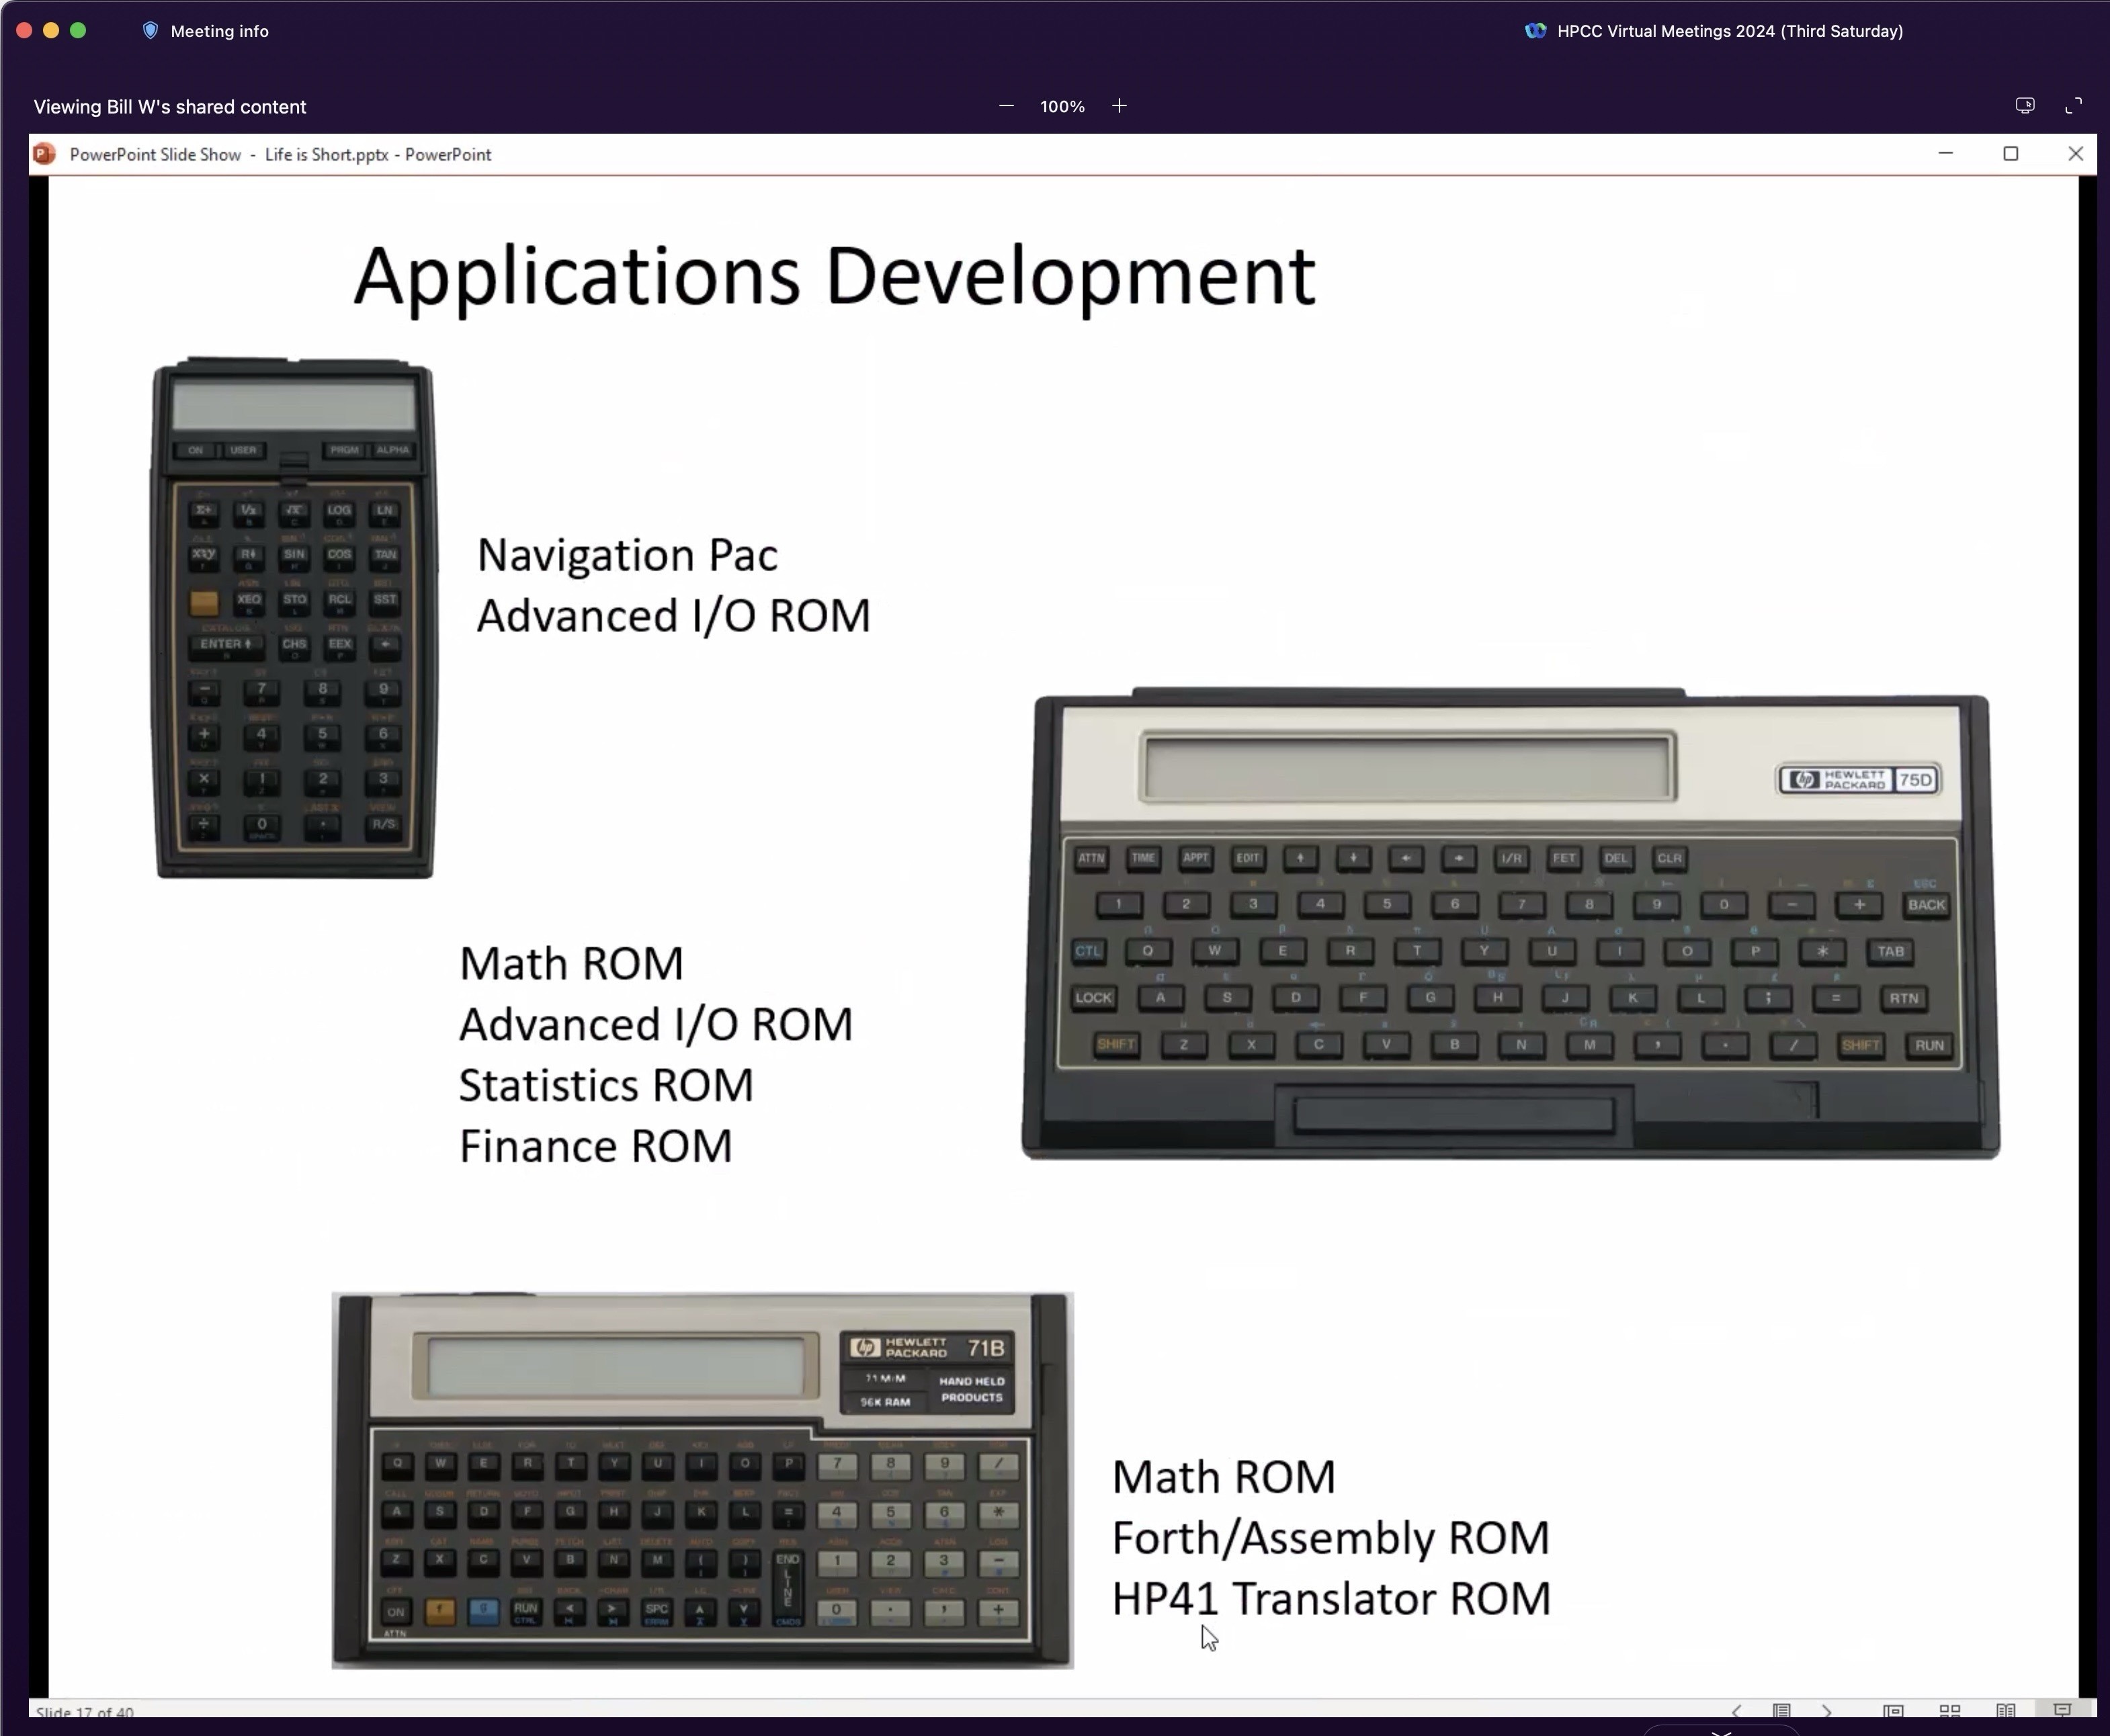
Task: Enter full screen for shared content
Action: click(2074, 106)
